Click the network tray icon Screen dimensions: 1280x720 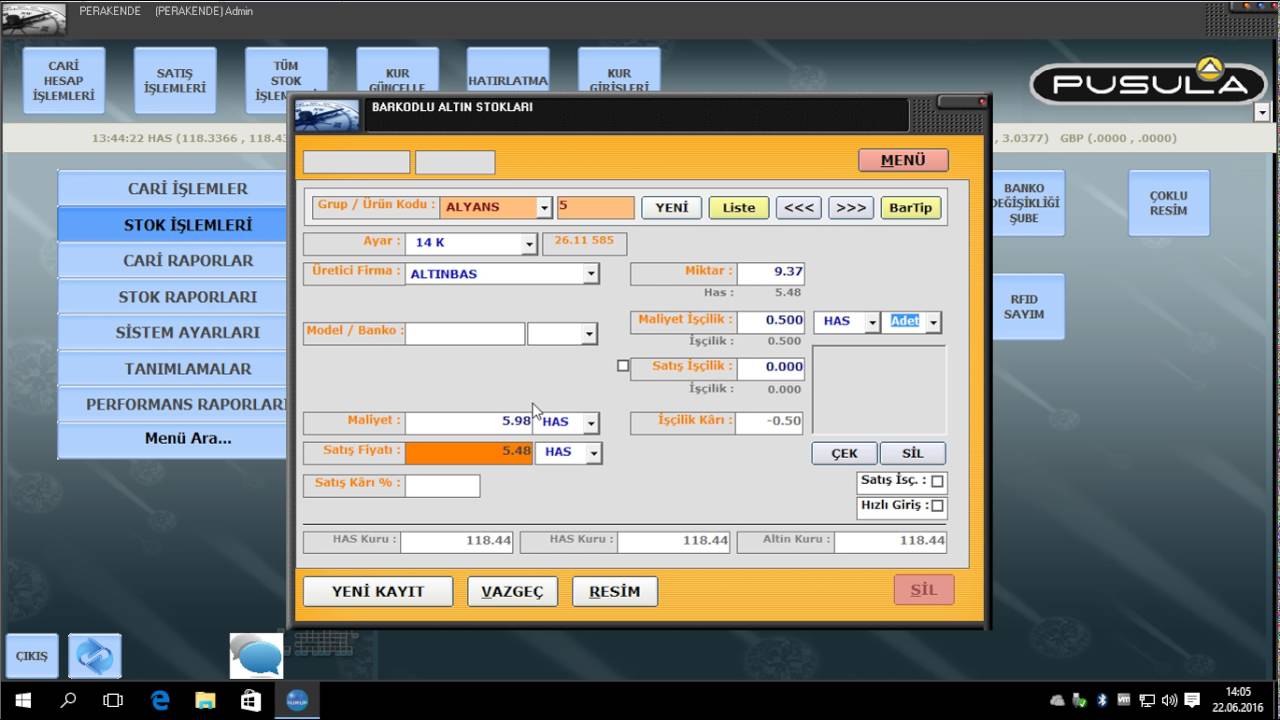pos(1147,700)
